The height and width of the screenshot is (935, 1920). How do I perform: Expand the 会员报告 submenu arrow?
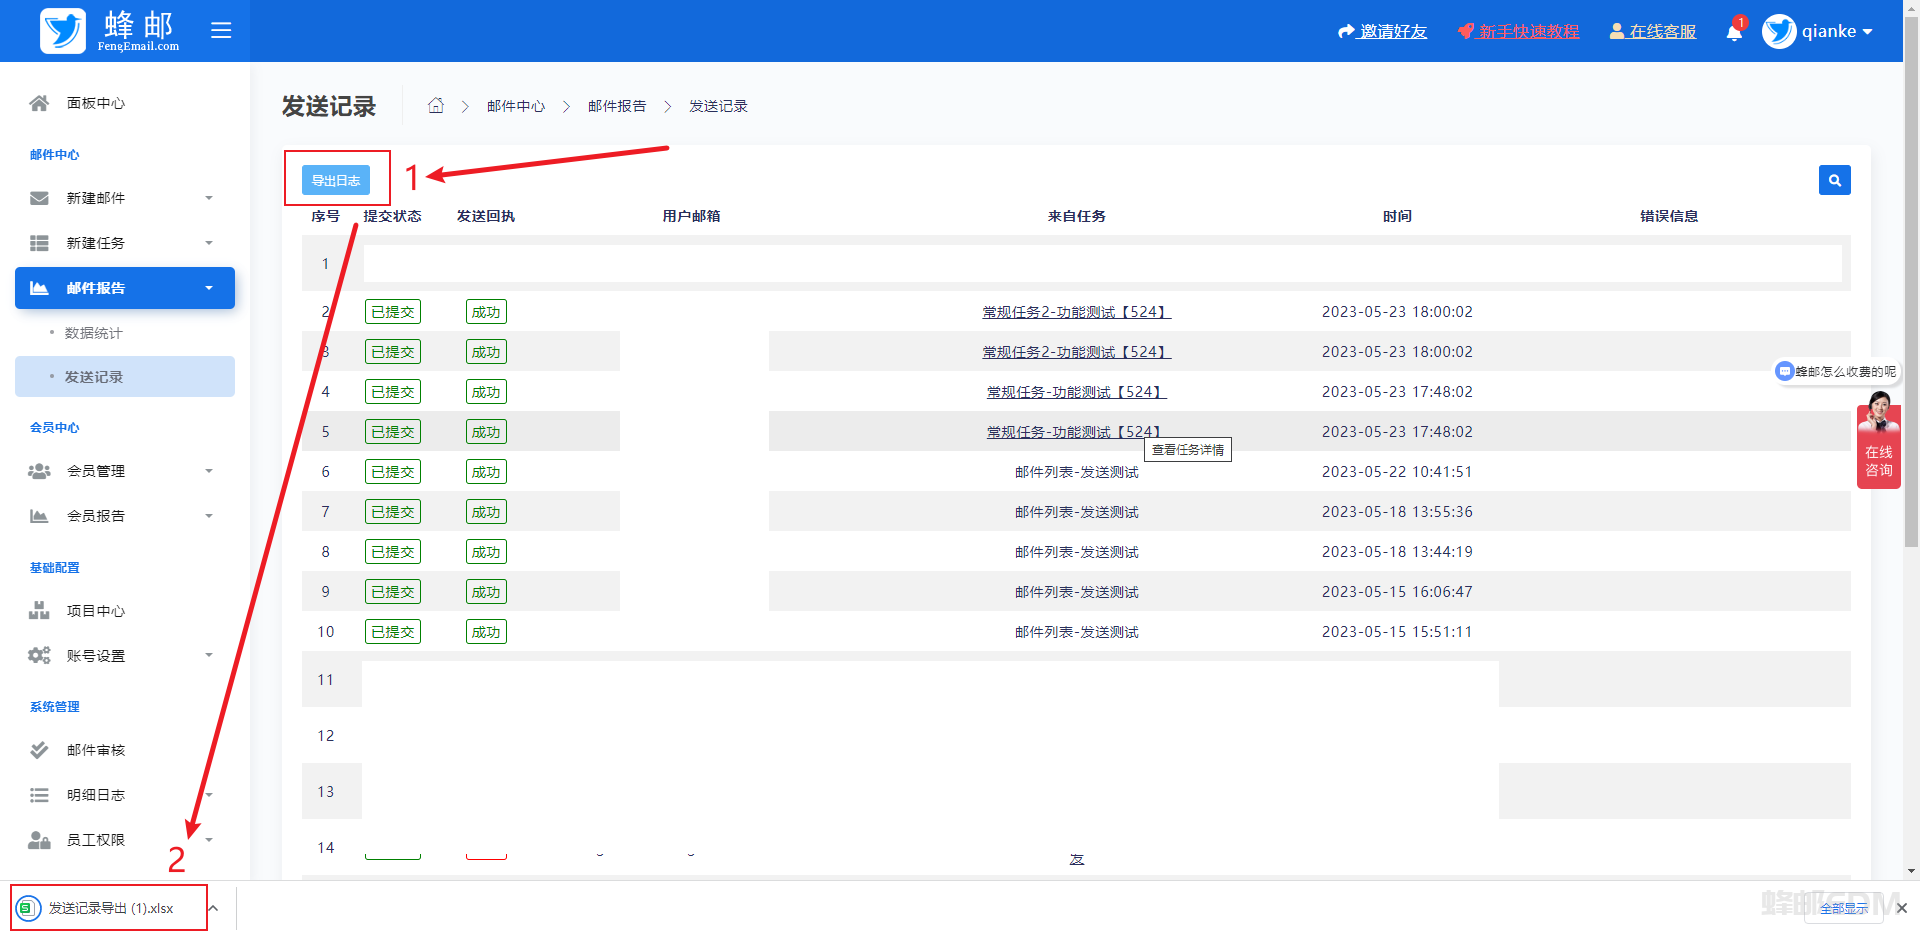tap(209, 516)
